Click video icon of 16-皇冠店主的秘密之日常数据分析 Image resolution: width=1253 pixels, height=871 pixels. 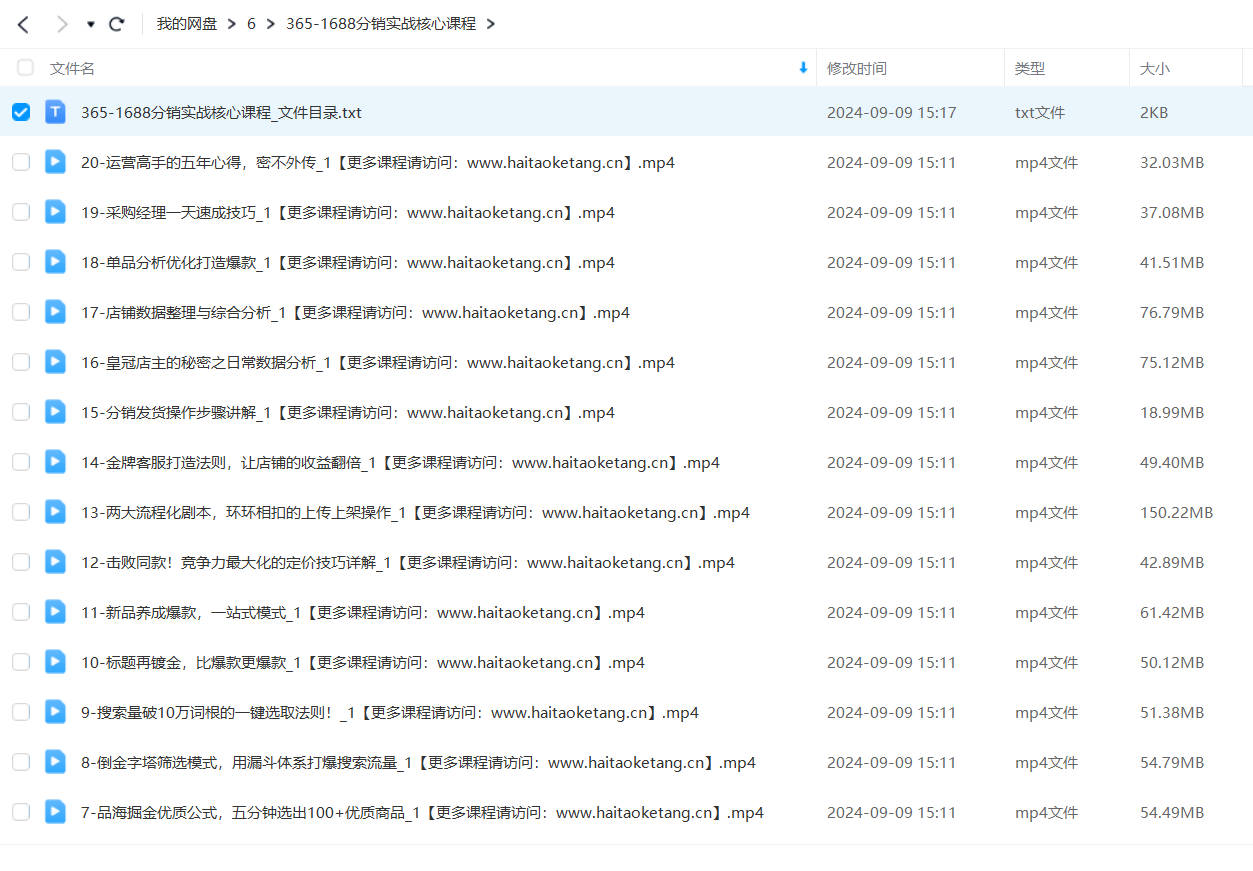(55, 362)
